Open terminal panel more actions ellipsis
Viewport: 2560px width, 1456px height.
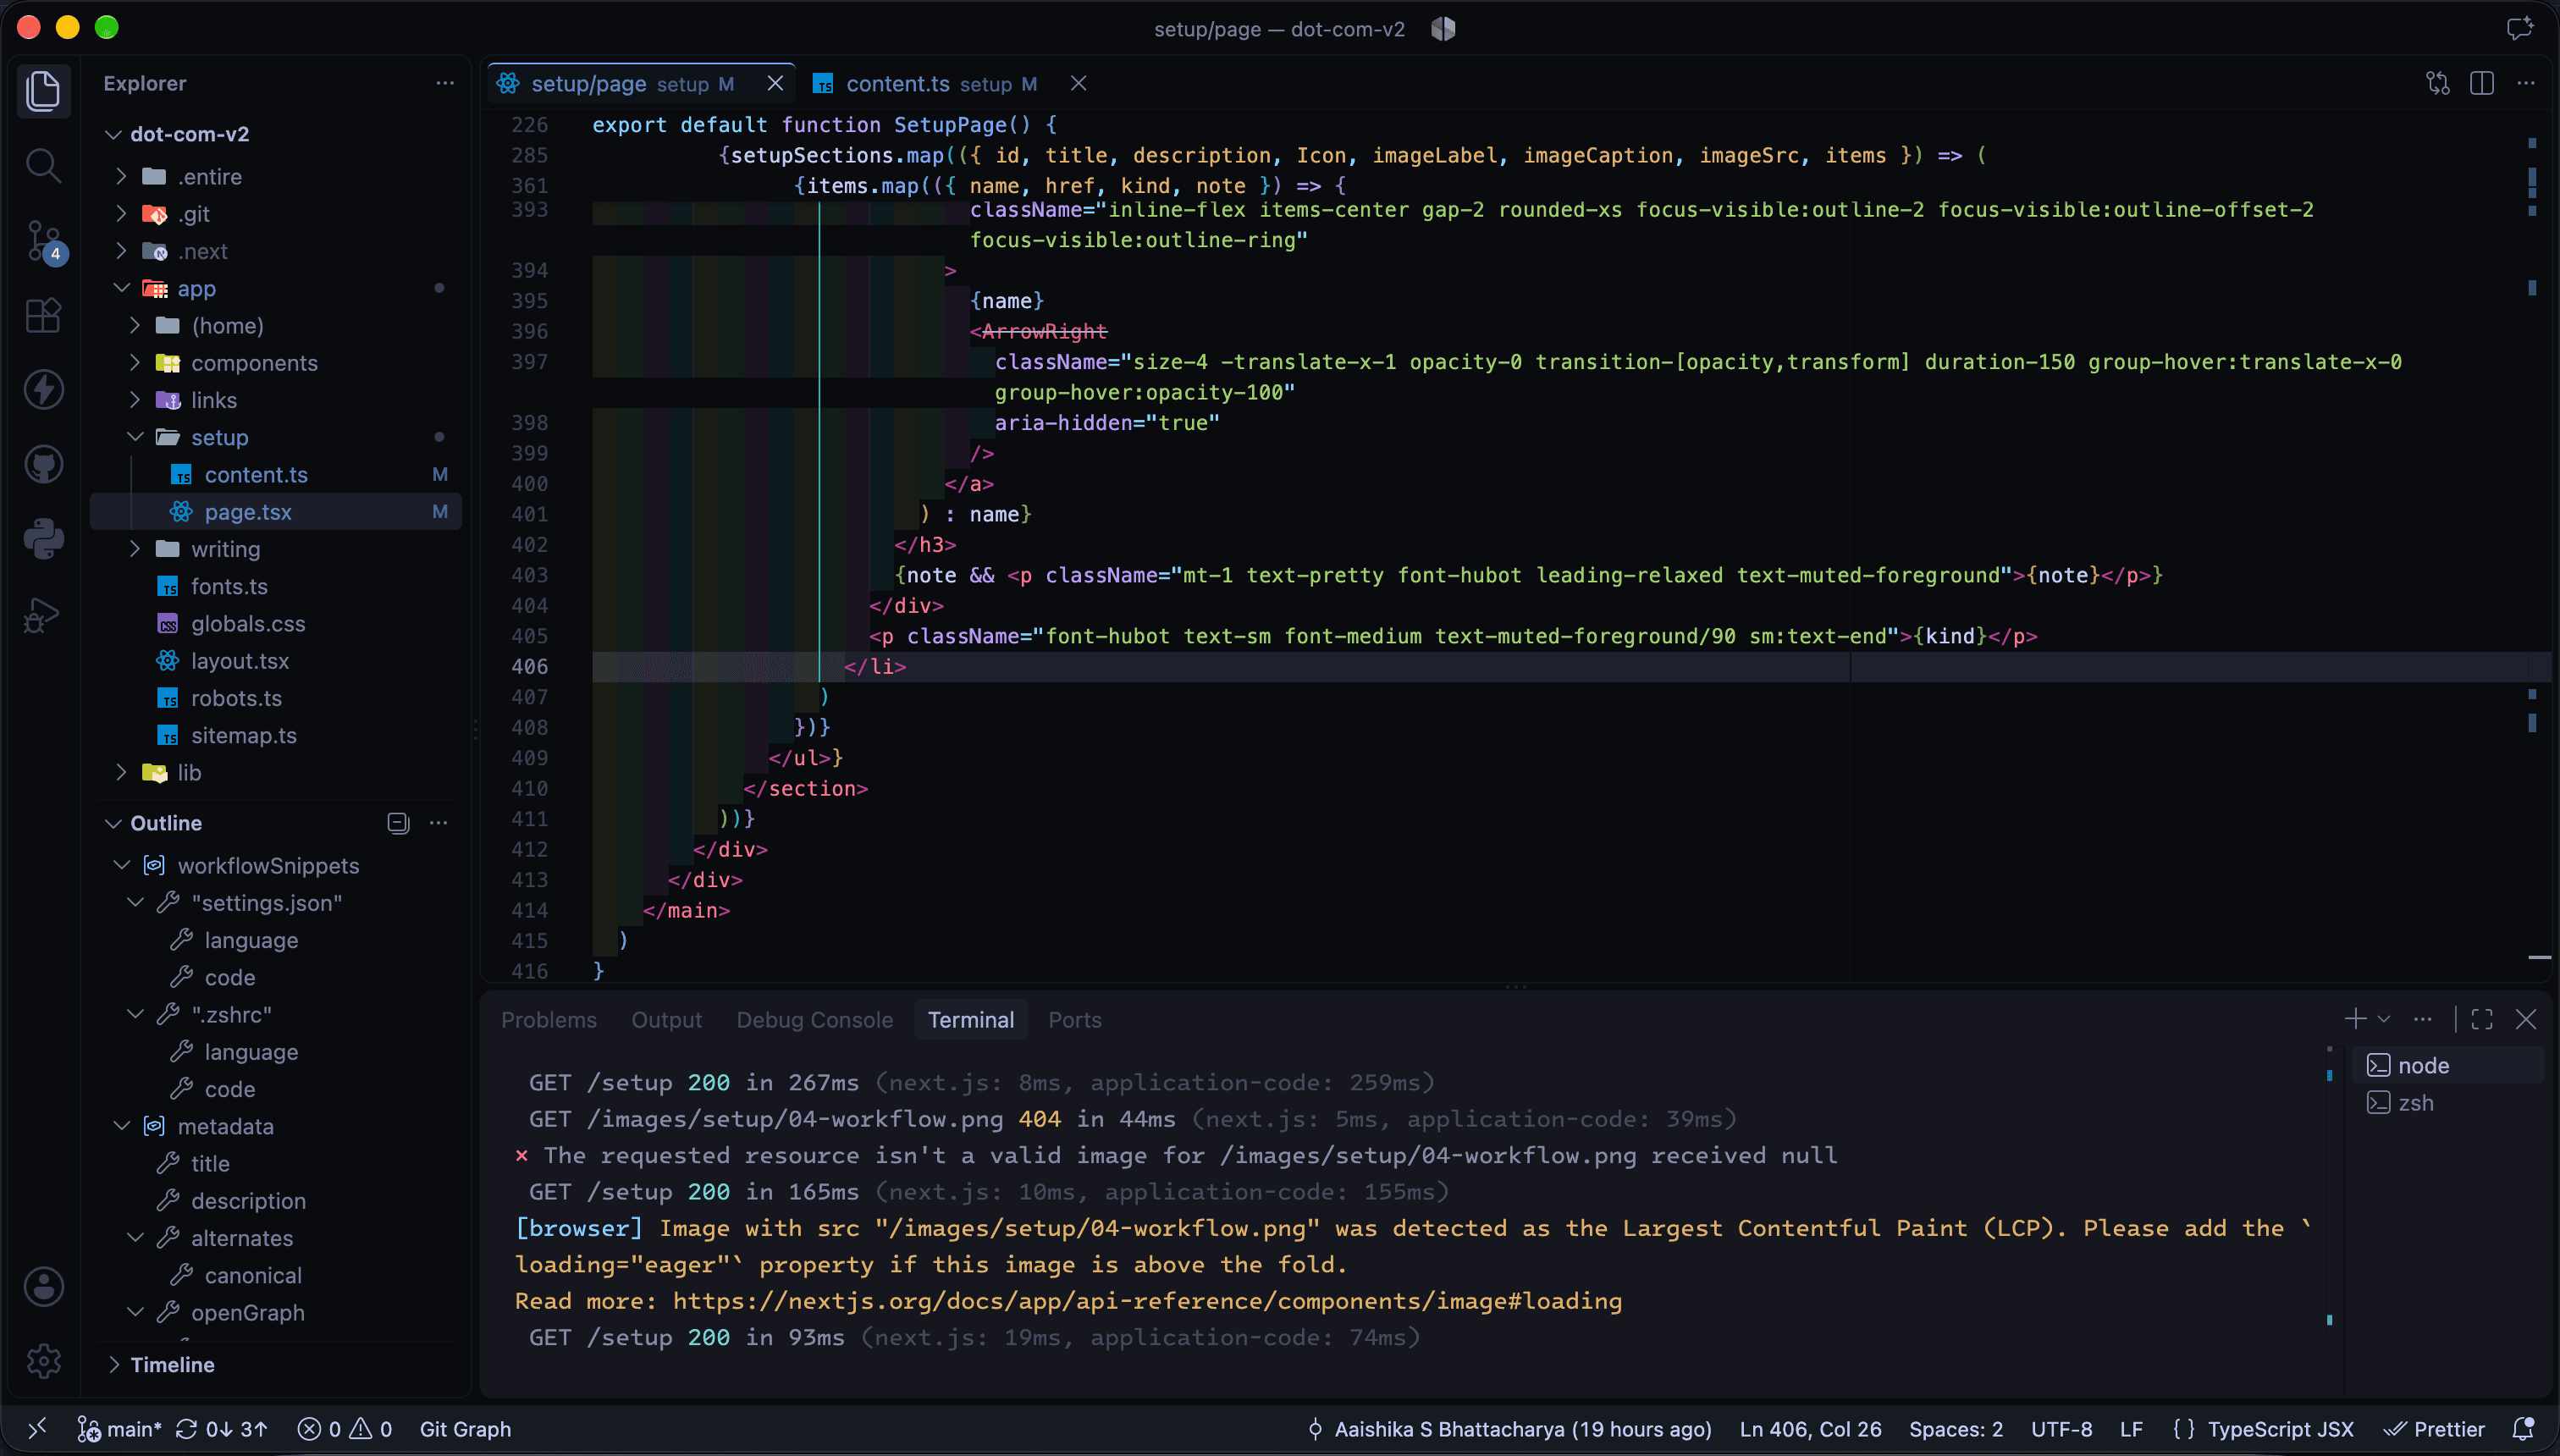coord(2422,1019)
